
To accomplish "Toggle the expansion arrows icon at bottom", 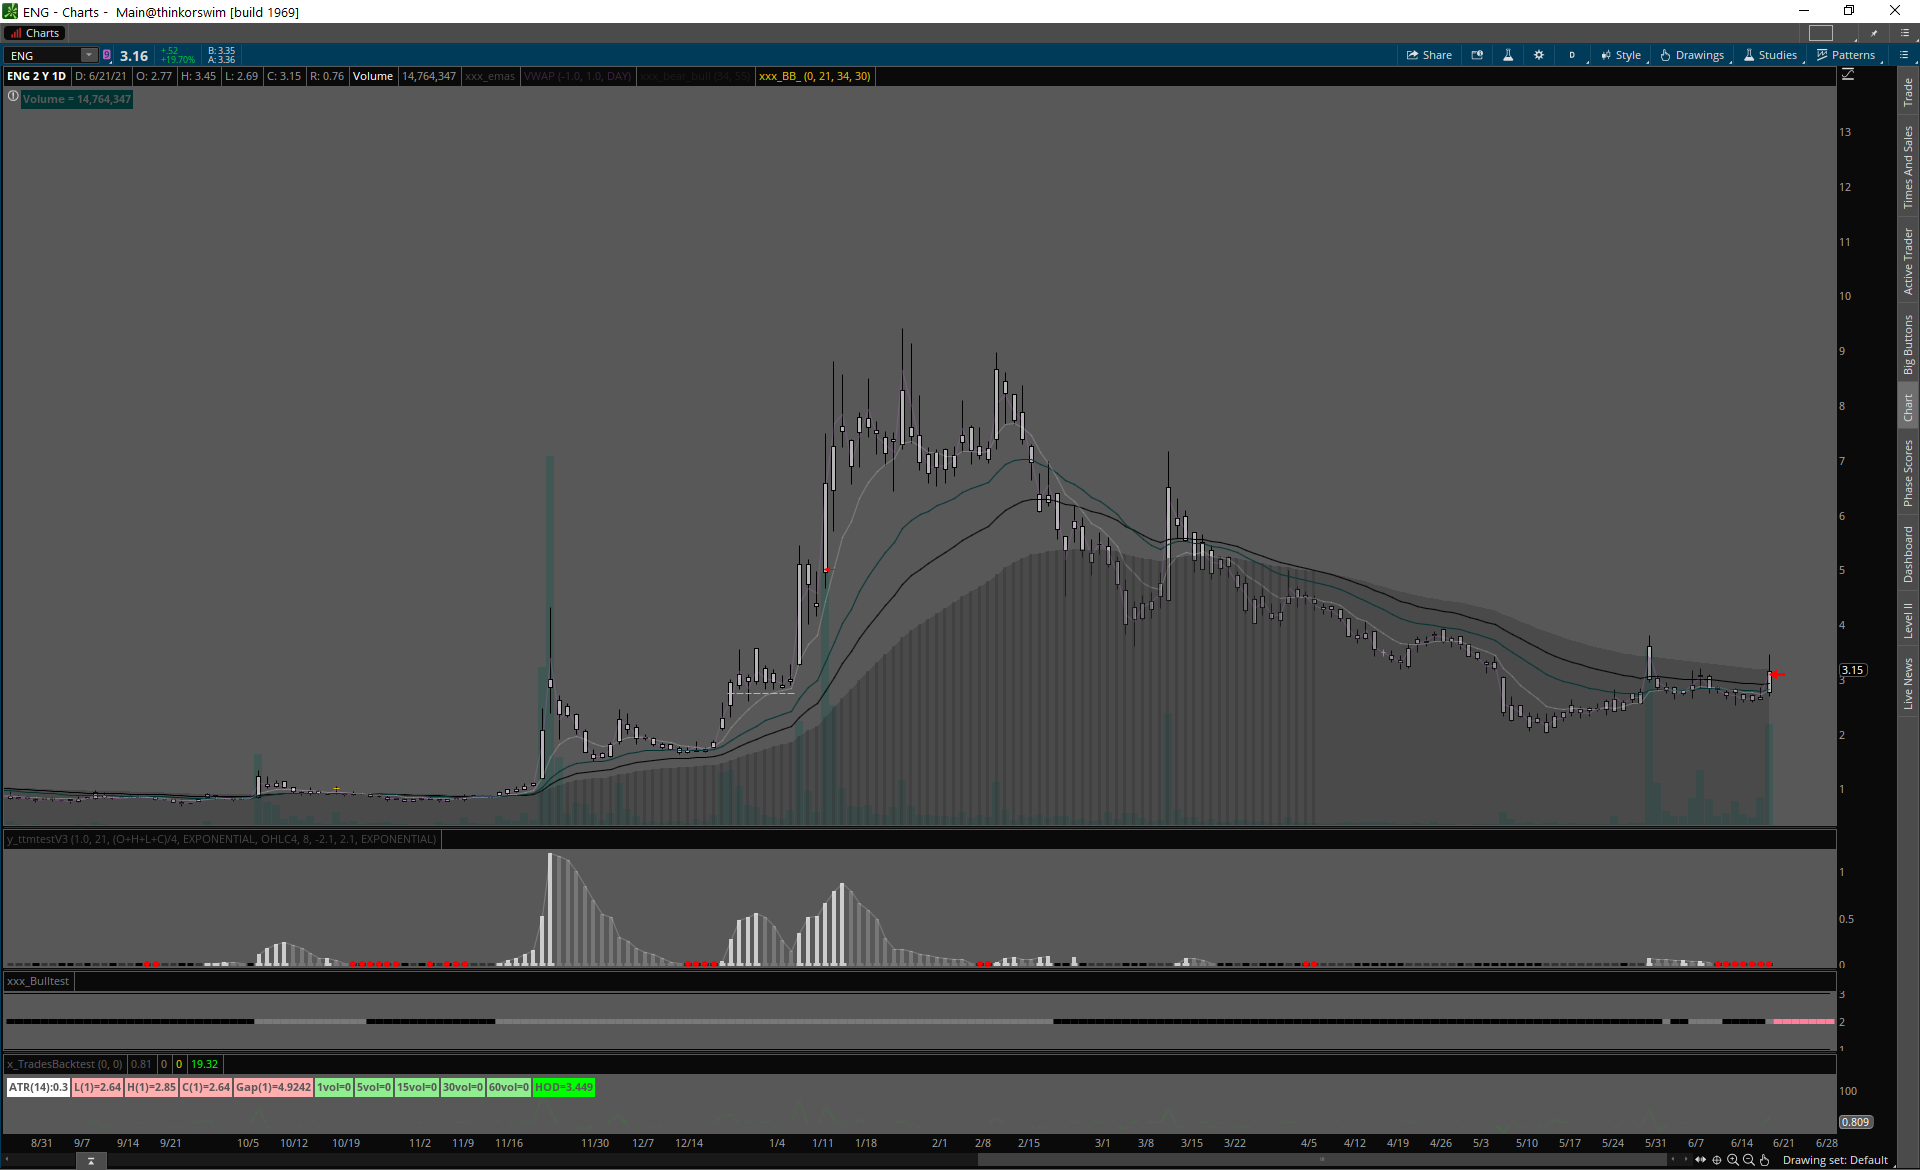I will 1700,1160.
